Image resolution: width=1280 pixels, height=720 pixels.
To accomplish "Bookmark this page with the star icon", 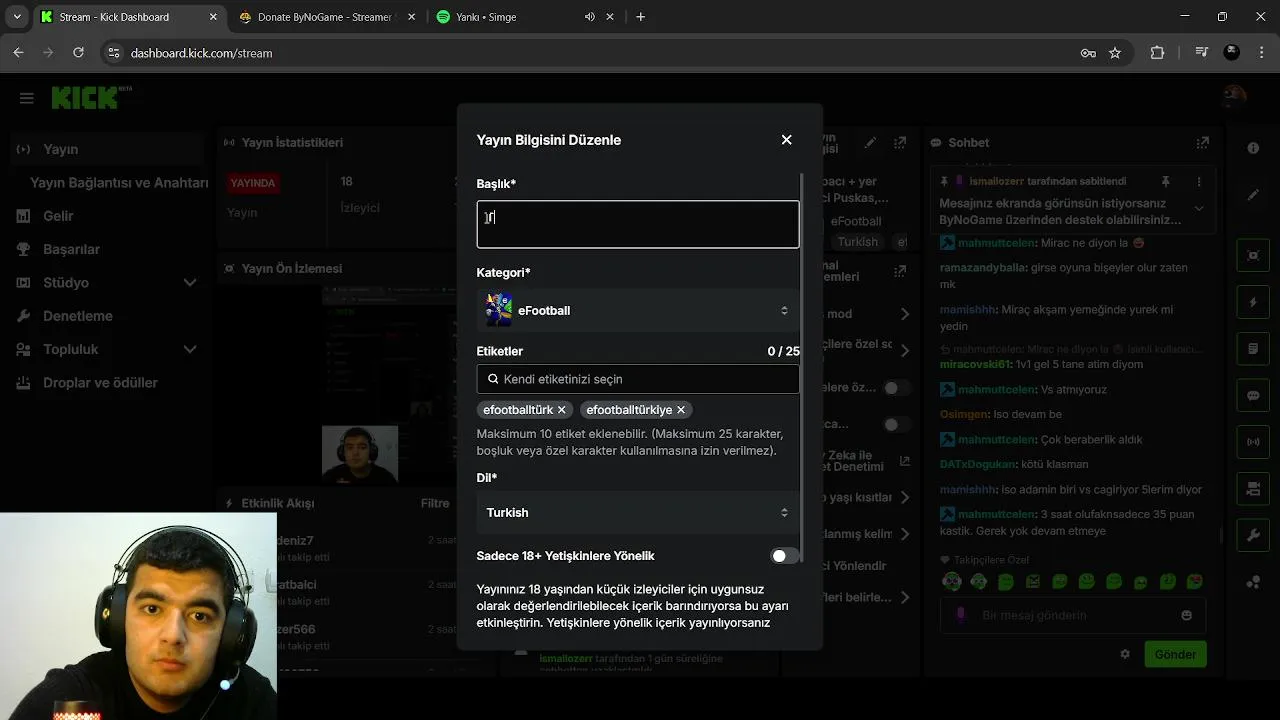I will tap(1115, 53).
